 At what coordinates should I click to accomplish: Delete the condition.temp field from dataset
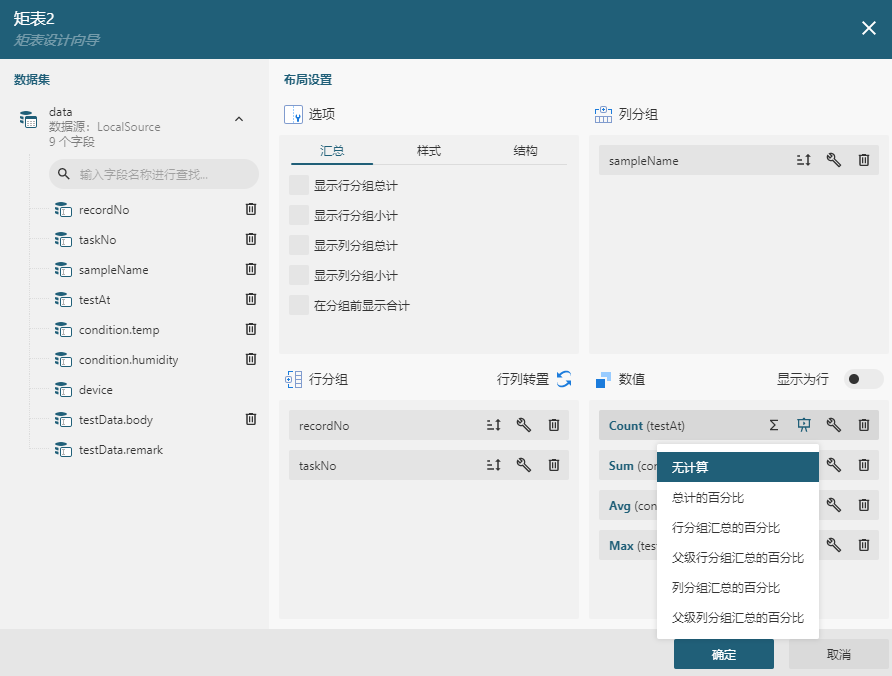251,329
